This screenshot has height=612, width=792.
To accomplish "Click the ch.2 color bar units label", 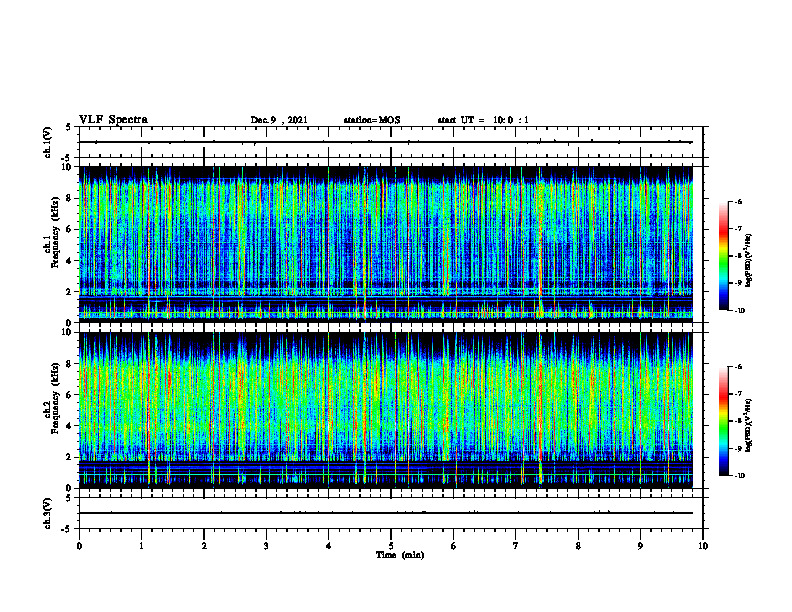I will tap(749, 425).
